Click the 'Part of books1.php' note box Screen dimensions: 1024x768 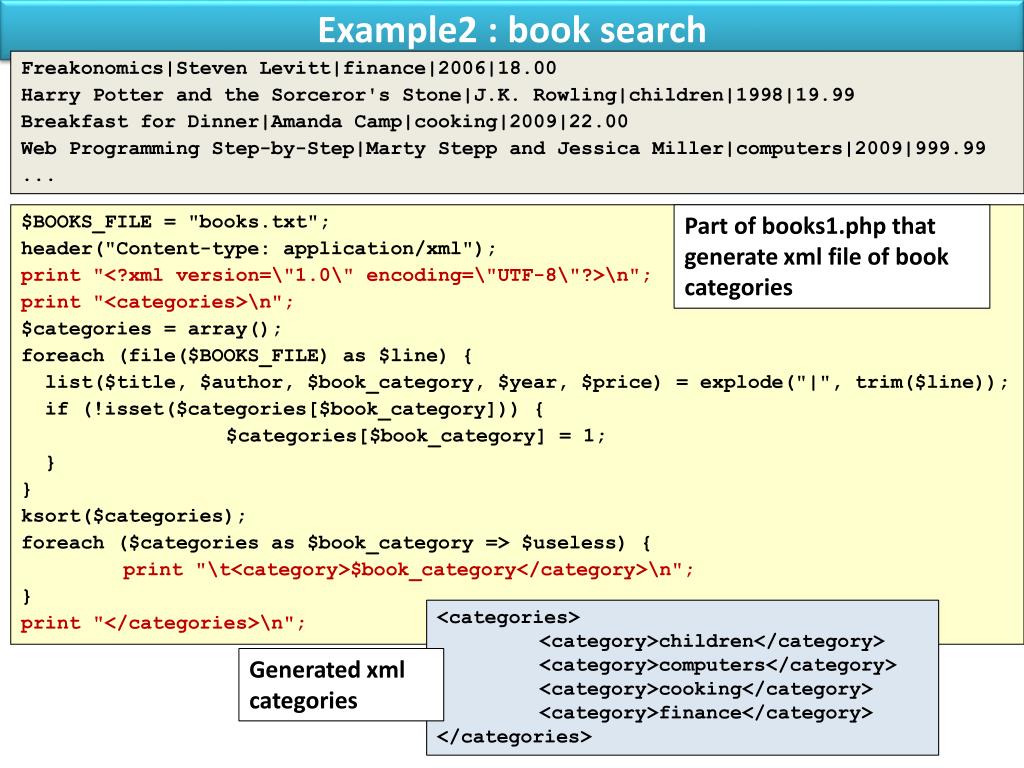click(831, 257)
